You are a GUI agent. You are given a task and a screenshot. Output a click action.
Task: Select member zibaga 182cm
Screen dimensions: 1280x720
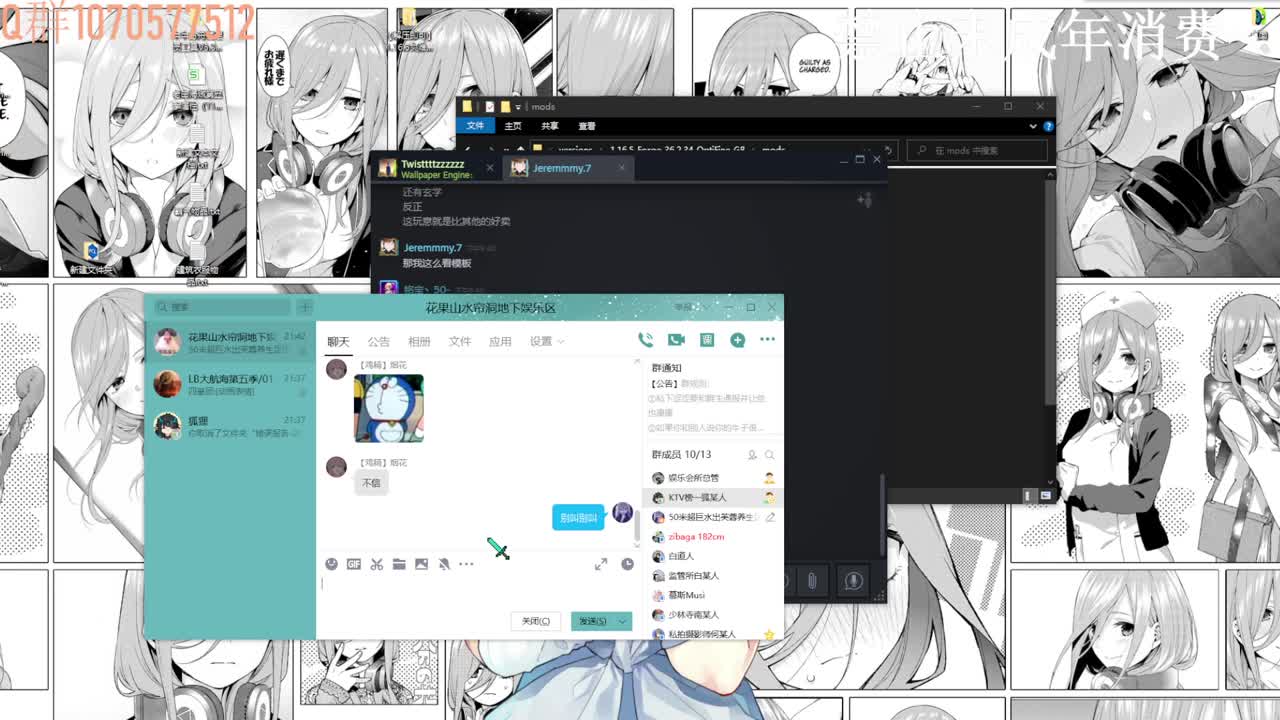pyautogui.click(x=712, y=536)
